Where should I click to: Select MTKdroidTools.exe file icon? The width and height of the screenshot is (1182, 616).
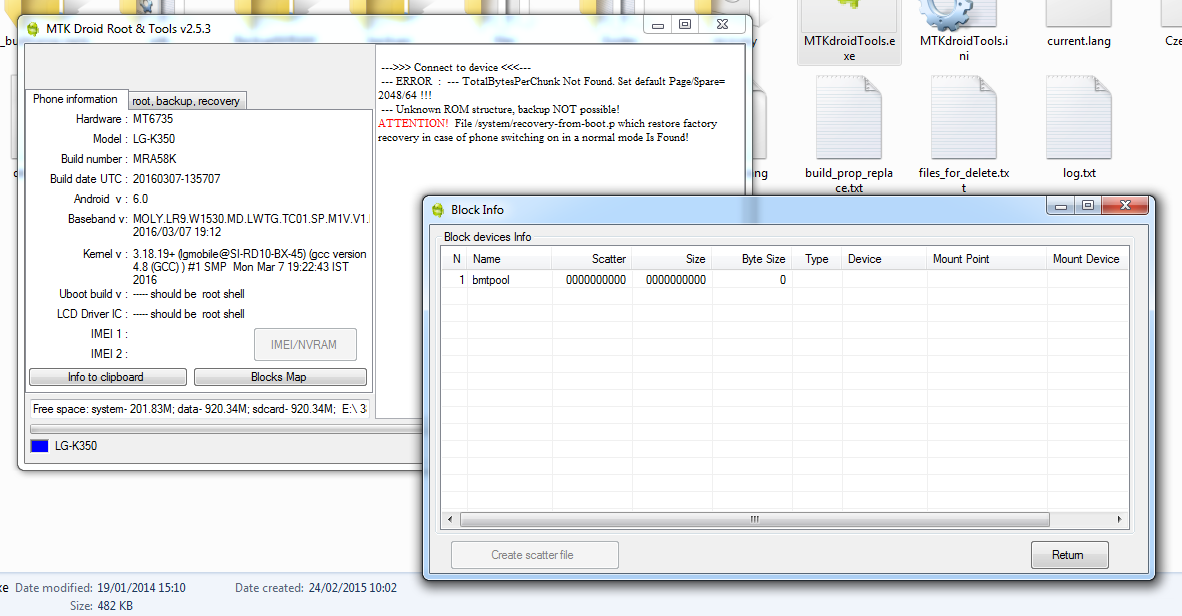coord(849,32)
